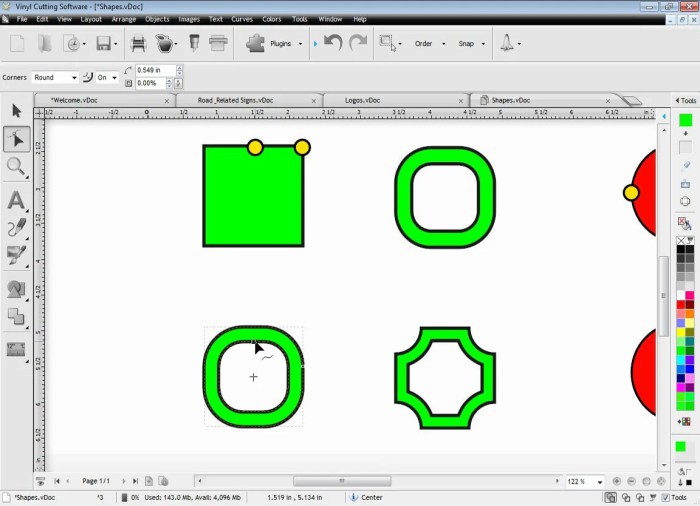
Task: Collapse the Tools side panel
Action: pyautogui.click(x=677, y=100)
